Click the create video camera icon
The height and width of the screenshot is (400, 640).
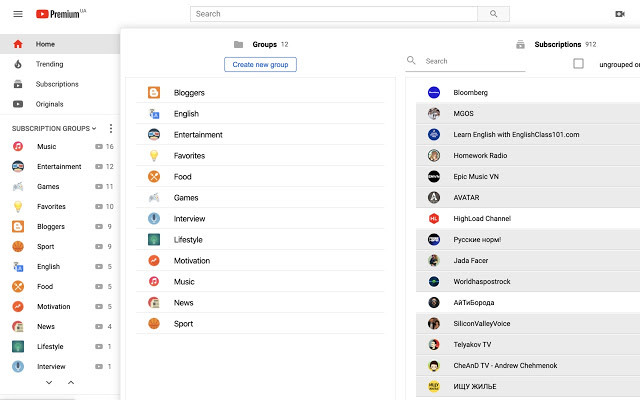coord(620,14)
